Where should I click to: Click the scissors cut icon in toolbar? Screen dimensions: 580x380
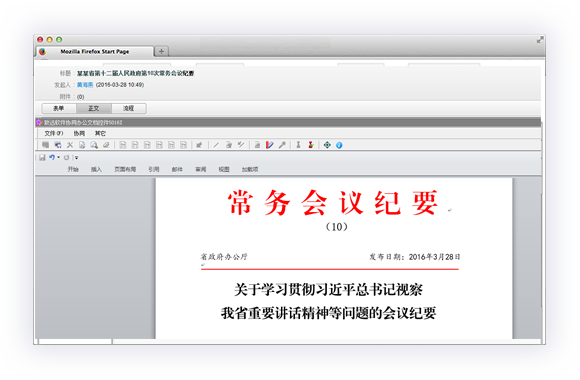pos(70,145)
